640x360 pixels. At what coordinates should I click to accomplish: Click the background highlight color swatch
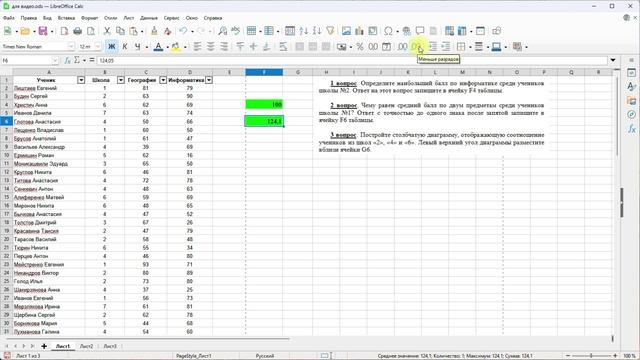[176, 47]
